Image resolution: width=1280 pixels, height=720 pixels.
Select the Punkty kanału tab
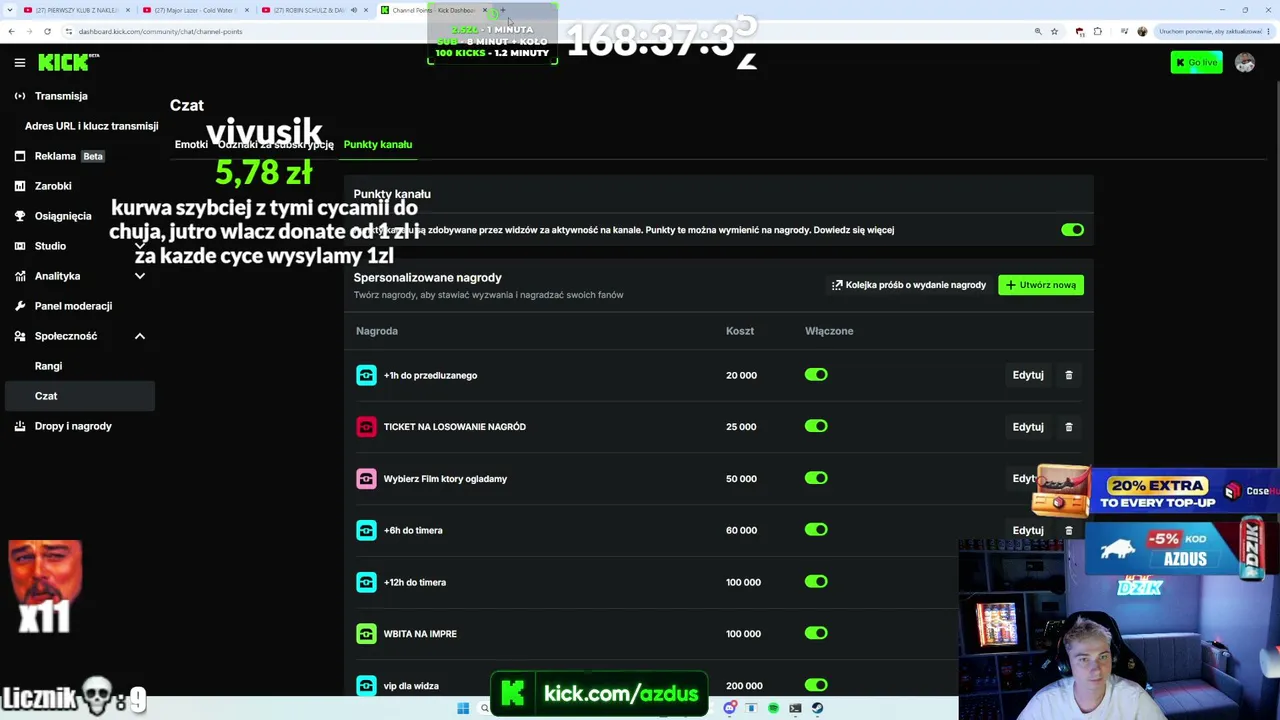click(x=378, y=144)
